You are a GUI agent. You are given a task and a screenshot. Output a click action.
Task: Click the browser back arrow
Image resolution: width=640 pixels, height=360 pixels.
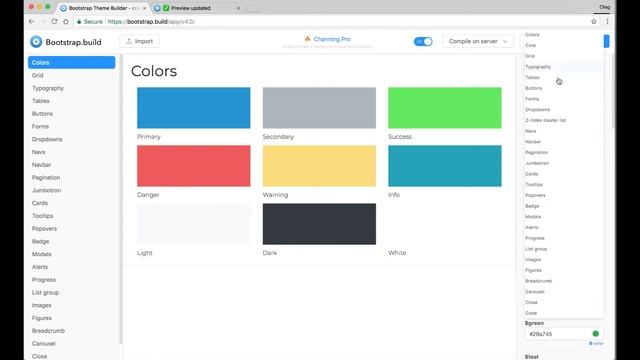point(31,21)
